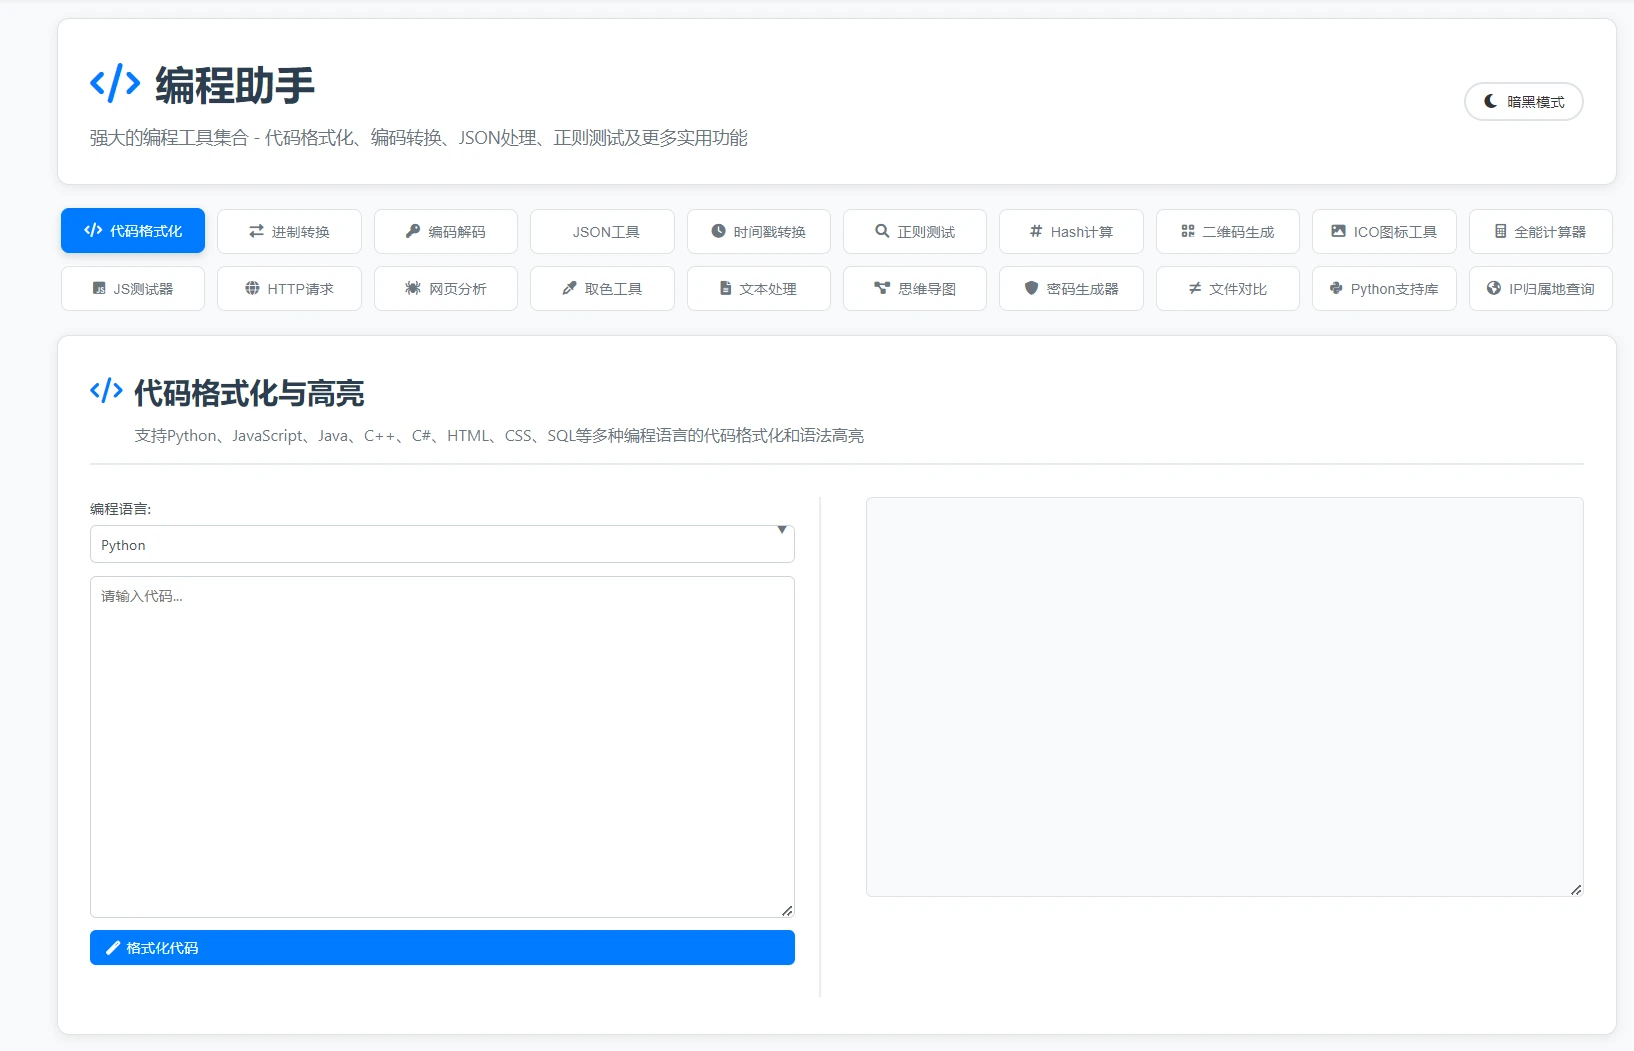1634x1051 pixels.
Task: Click the QR code icon on 二维码生成
Action: 1188,231
